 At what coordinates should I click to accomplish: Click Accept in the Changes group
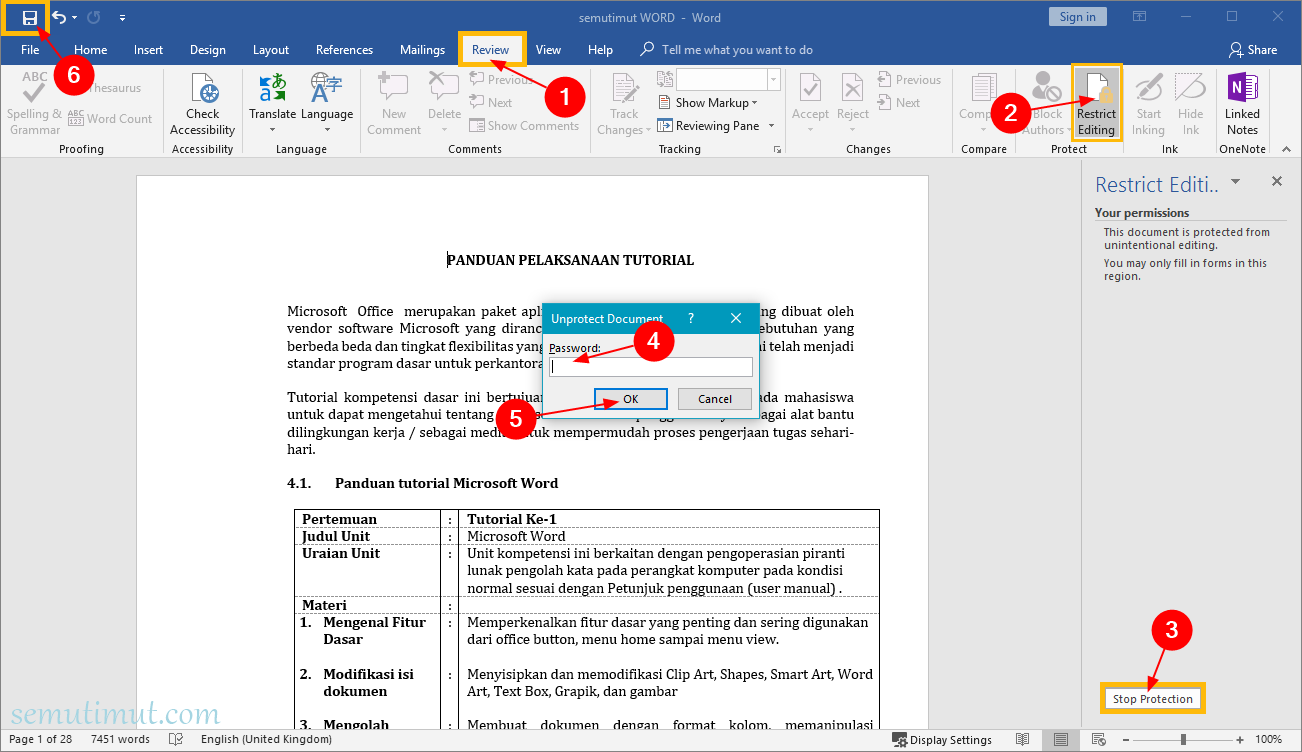[810, 103]
